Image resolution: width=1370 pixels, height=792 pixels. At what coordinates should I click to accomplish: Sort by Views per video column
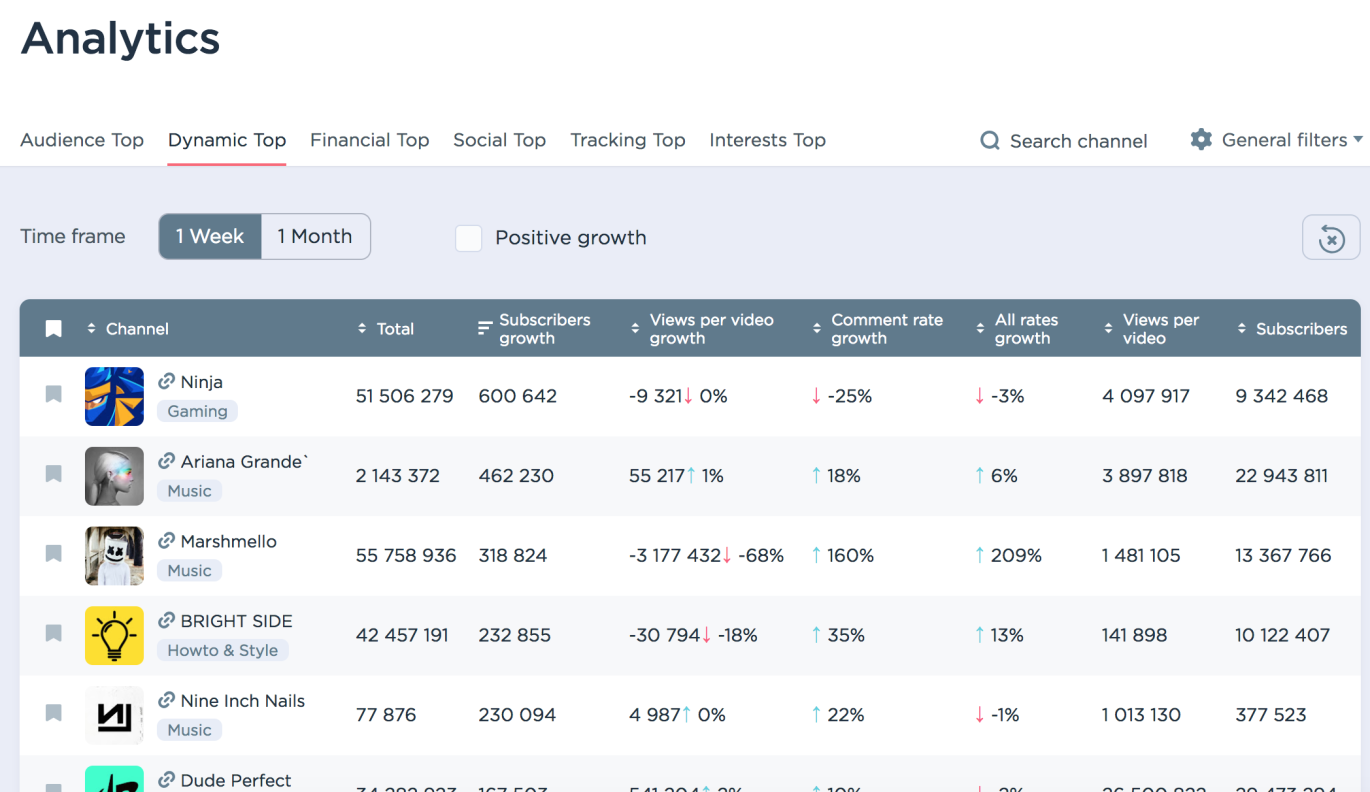1151,329
